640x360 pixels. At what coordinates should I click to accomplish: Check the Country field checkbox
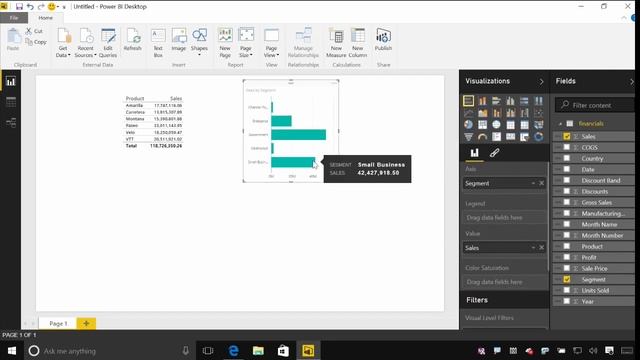click(x=567, y=158)
